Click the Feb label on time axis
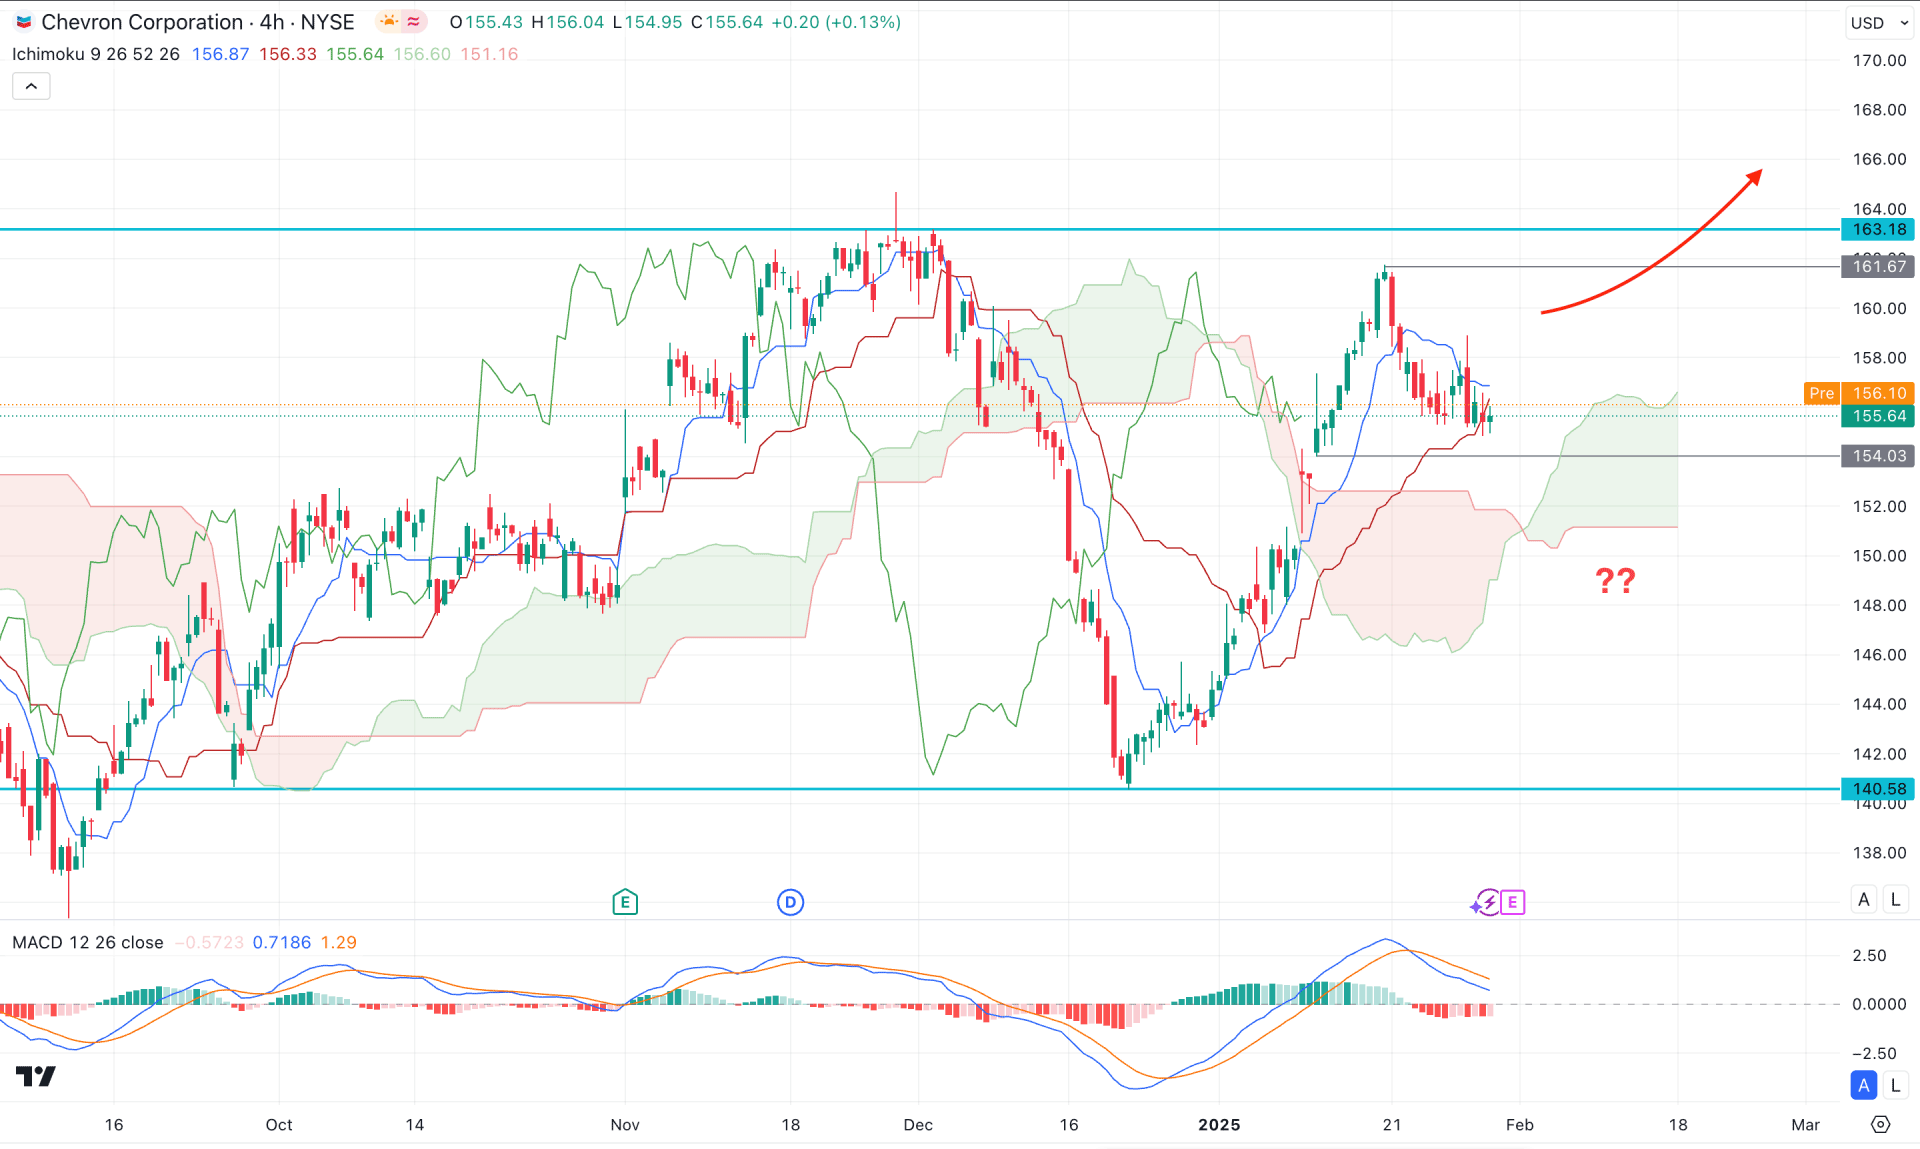Image resolution: width=1920 pixels, height=1149 pixels. [1520, 1125]
